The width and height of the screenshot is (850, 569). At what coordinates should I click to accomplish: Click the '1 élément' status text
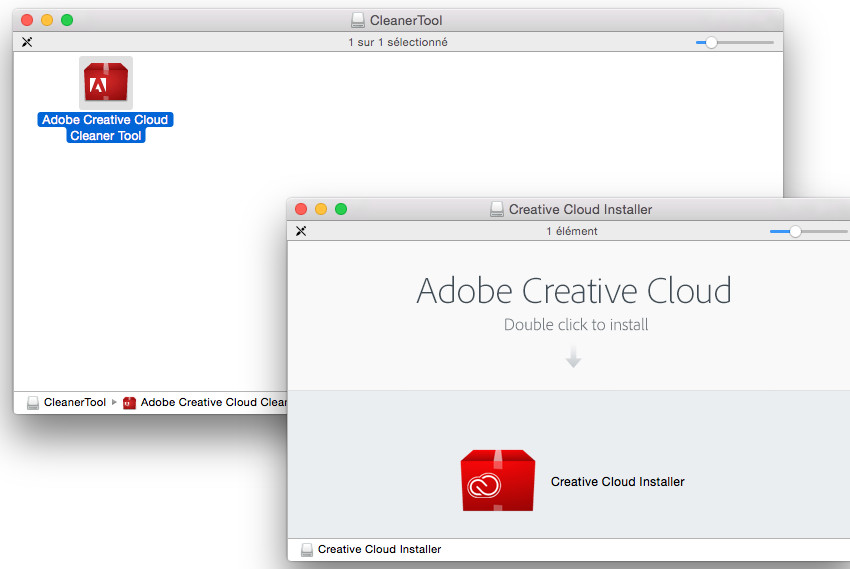(x=571, y=231)
